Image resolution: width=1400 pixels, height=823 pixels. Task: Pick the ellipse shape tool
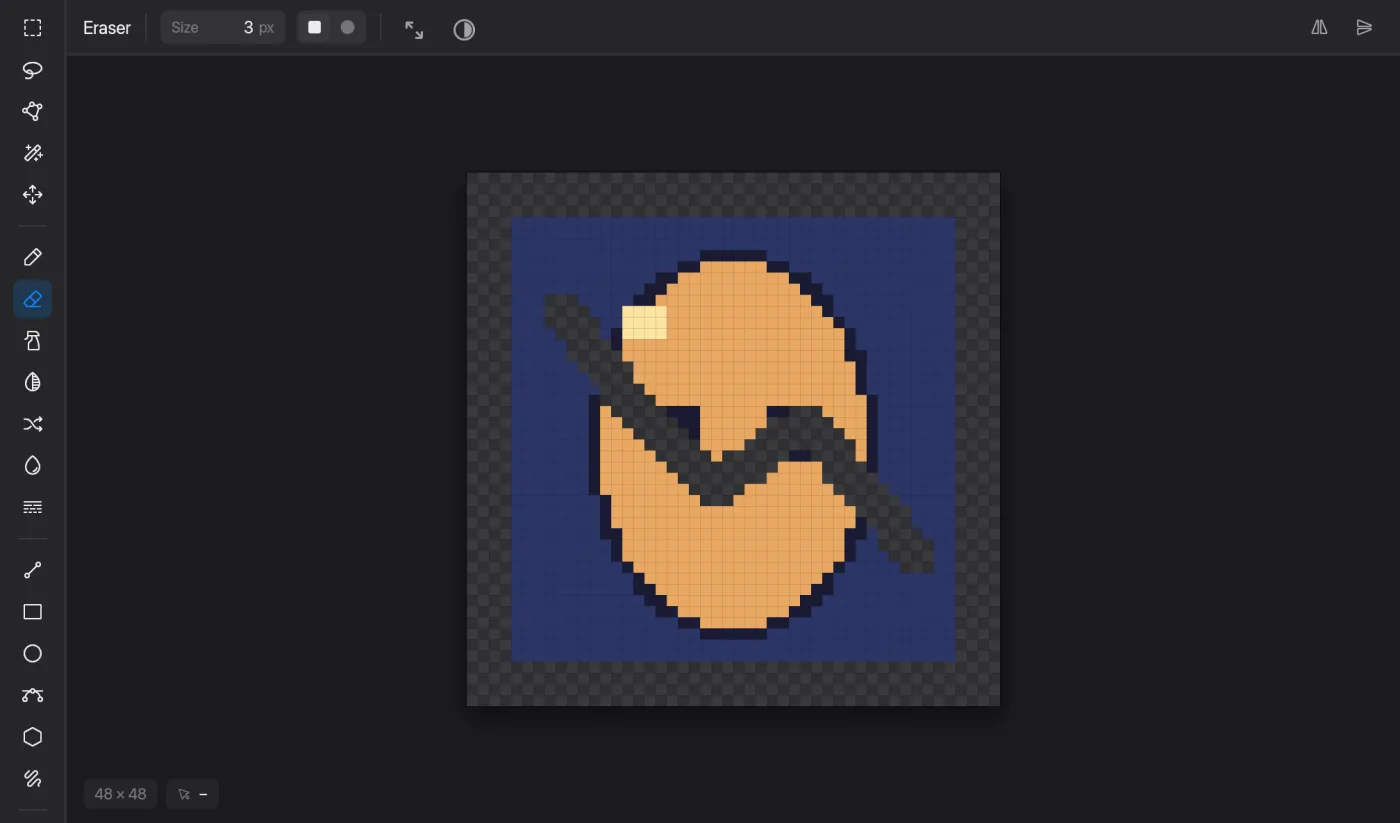pos(33,653)
